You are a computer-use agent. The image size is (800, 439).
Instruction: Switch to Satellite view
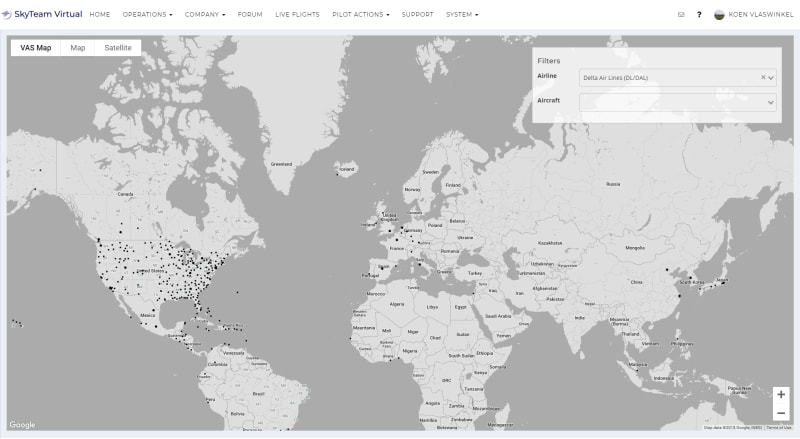118,48
